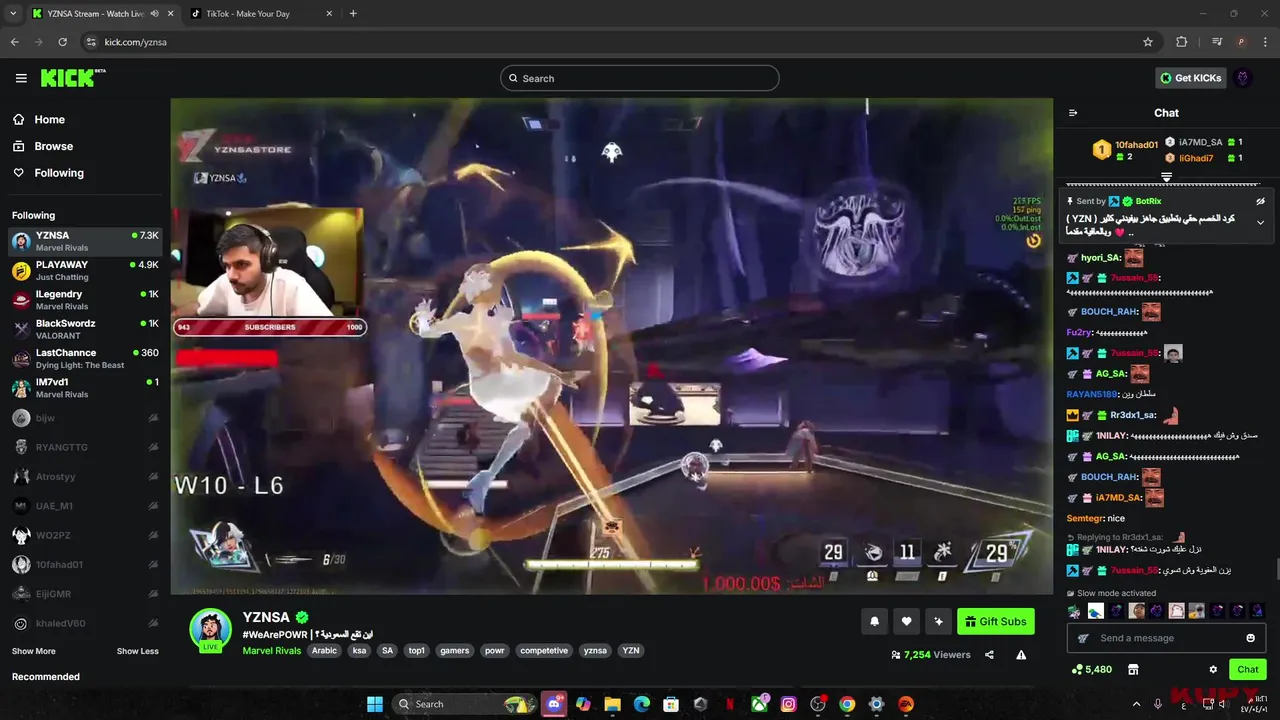Open offline channel bijw

pos(85,418)
